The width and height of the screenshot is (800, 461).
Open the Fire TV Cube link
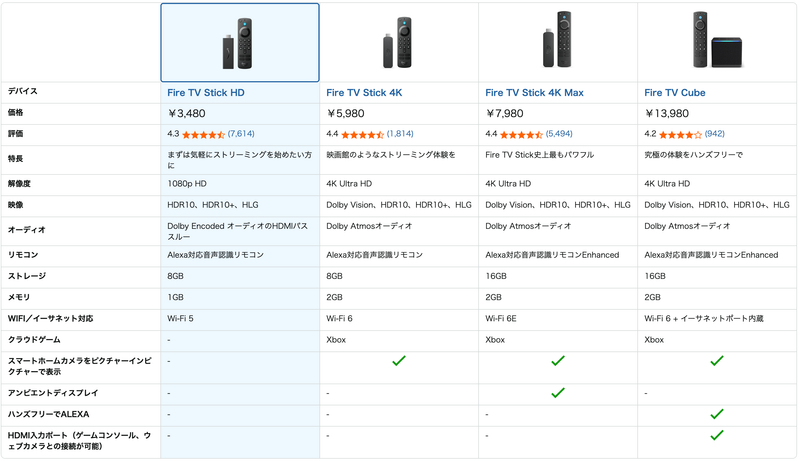click(x=679, y=92)
